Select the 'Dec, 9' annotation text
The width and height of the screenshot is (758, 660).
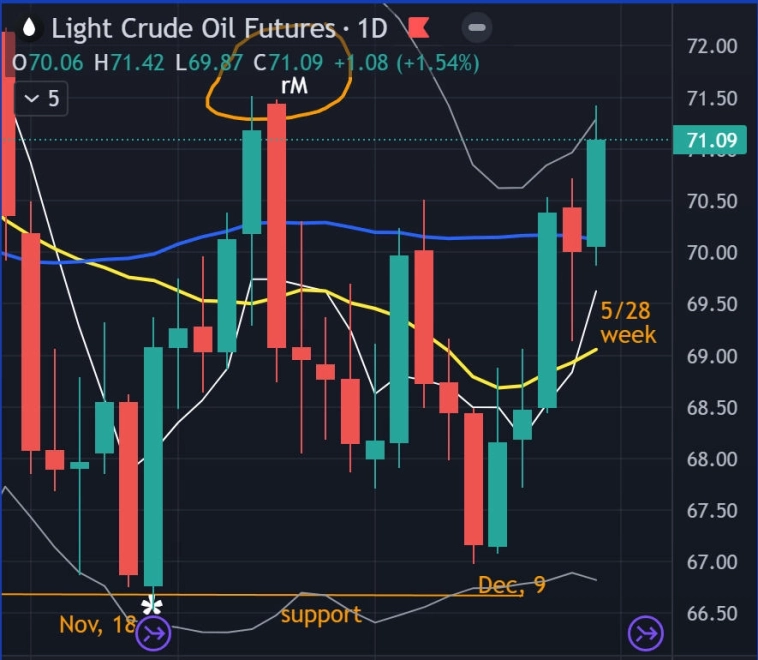point(511,585)
